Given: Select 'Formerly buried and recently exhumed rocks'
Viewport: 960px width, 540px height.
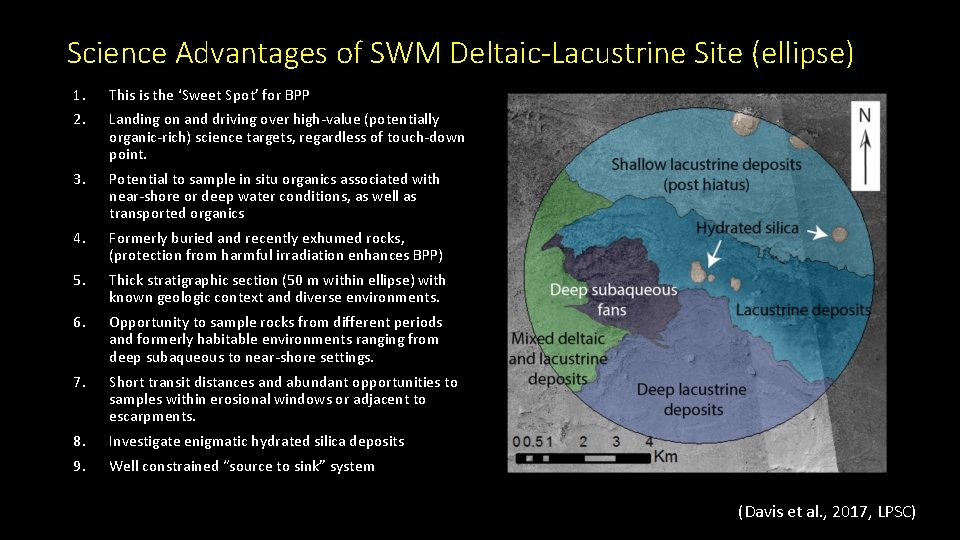Looking at the screenshot, I should point(257,238).
